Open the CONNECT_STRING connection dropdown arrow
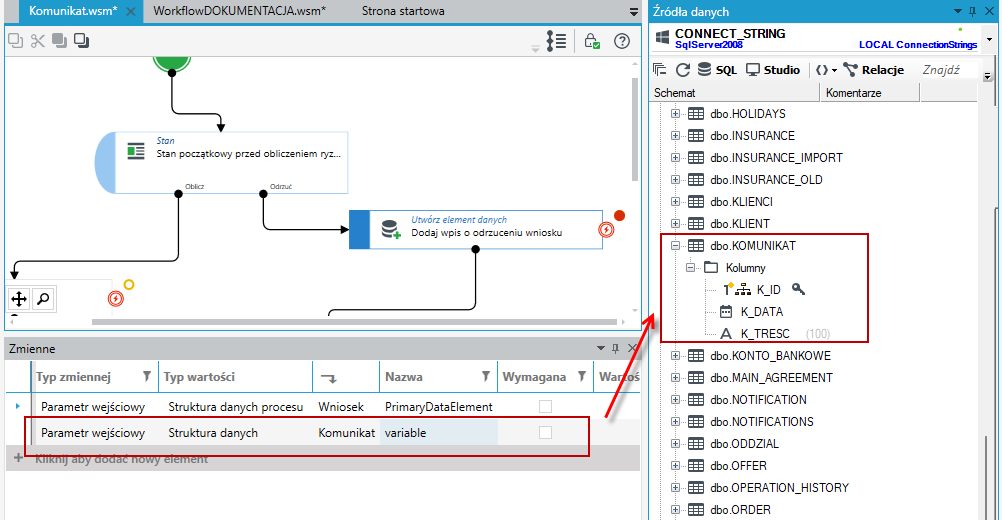The image size is (1002, 520). [x=989, y=40]
